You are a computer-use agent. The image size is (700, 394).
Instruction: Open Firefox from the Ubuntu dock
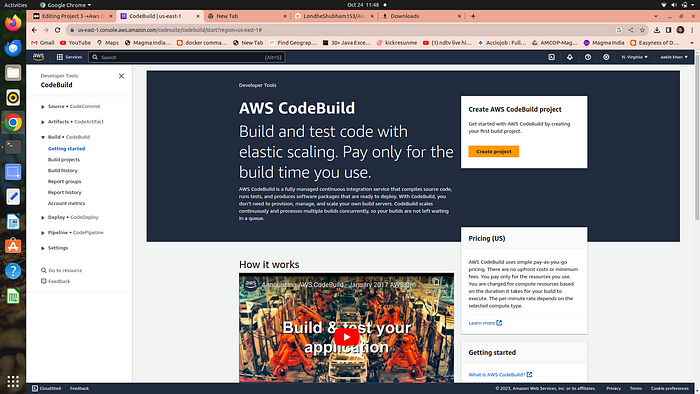tap(13, 23)
